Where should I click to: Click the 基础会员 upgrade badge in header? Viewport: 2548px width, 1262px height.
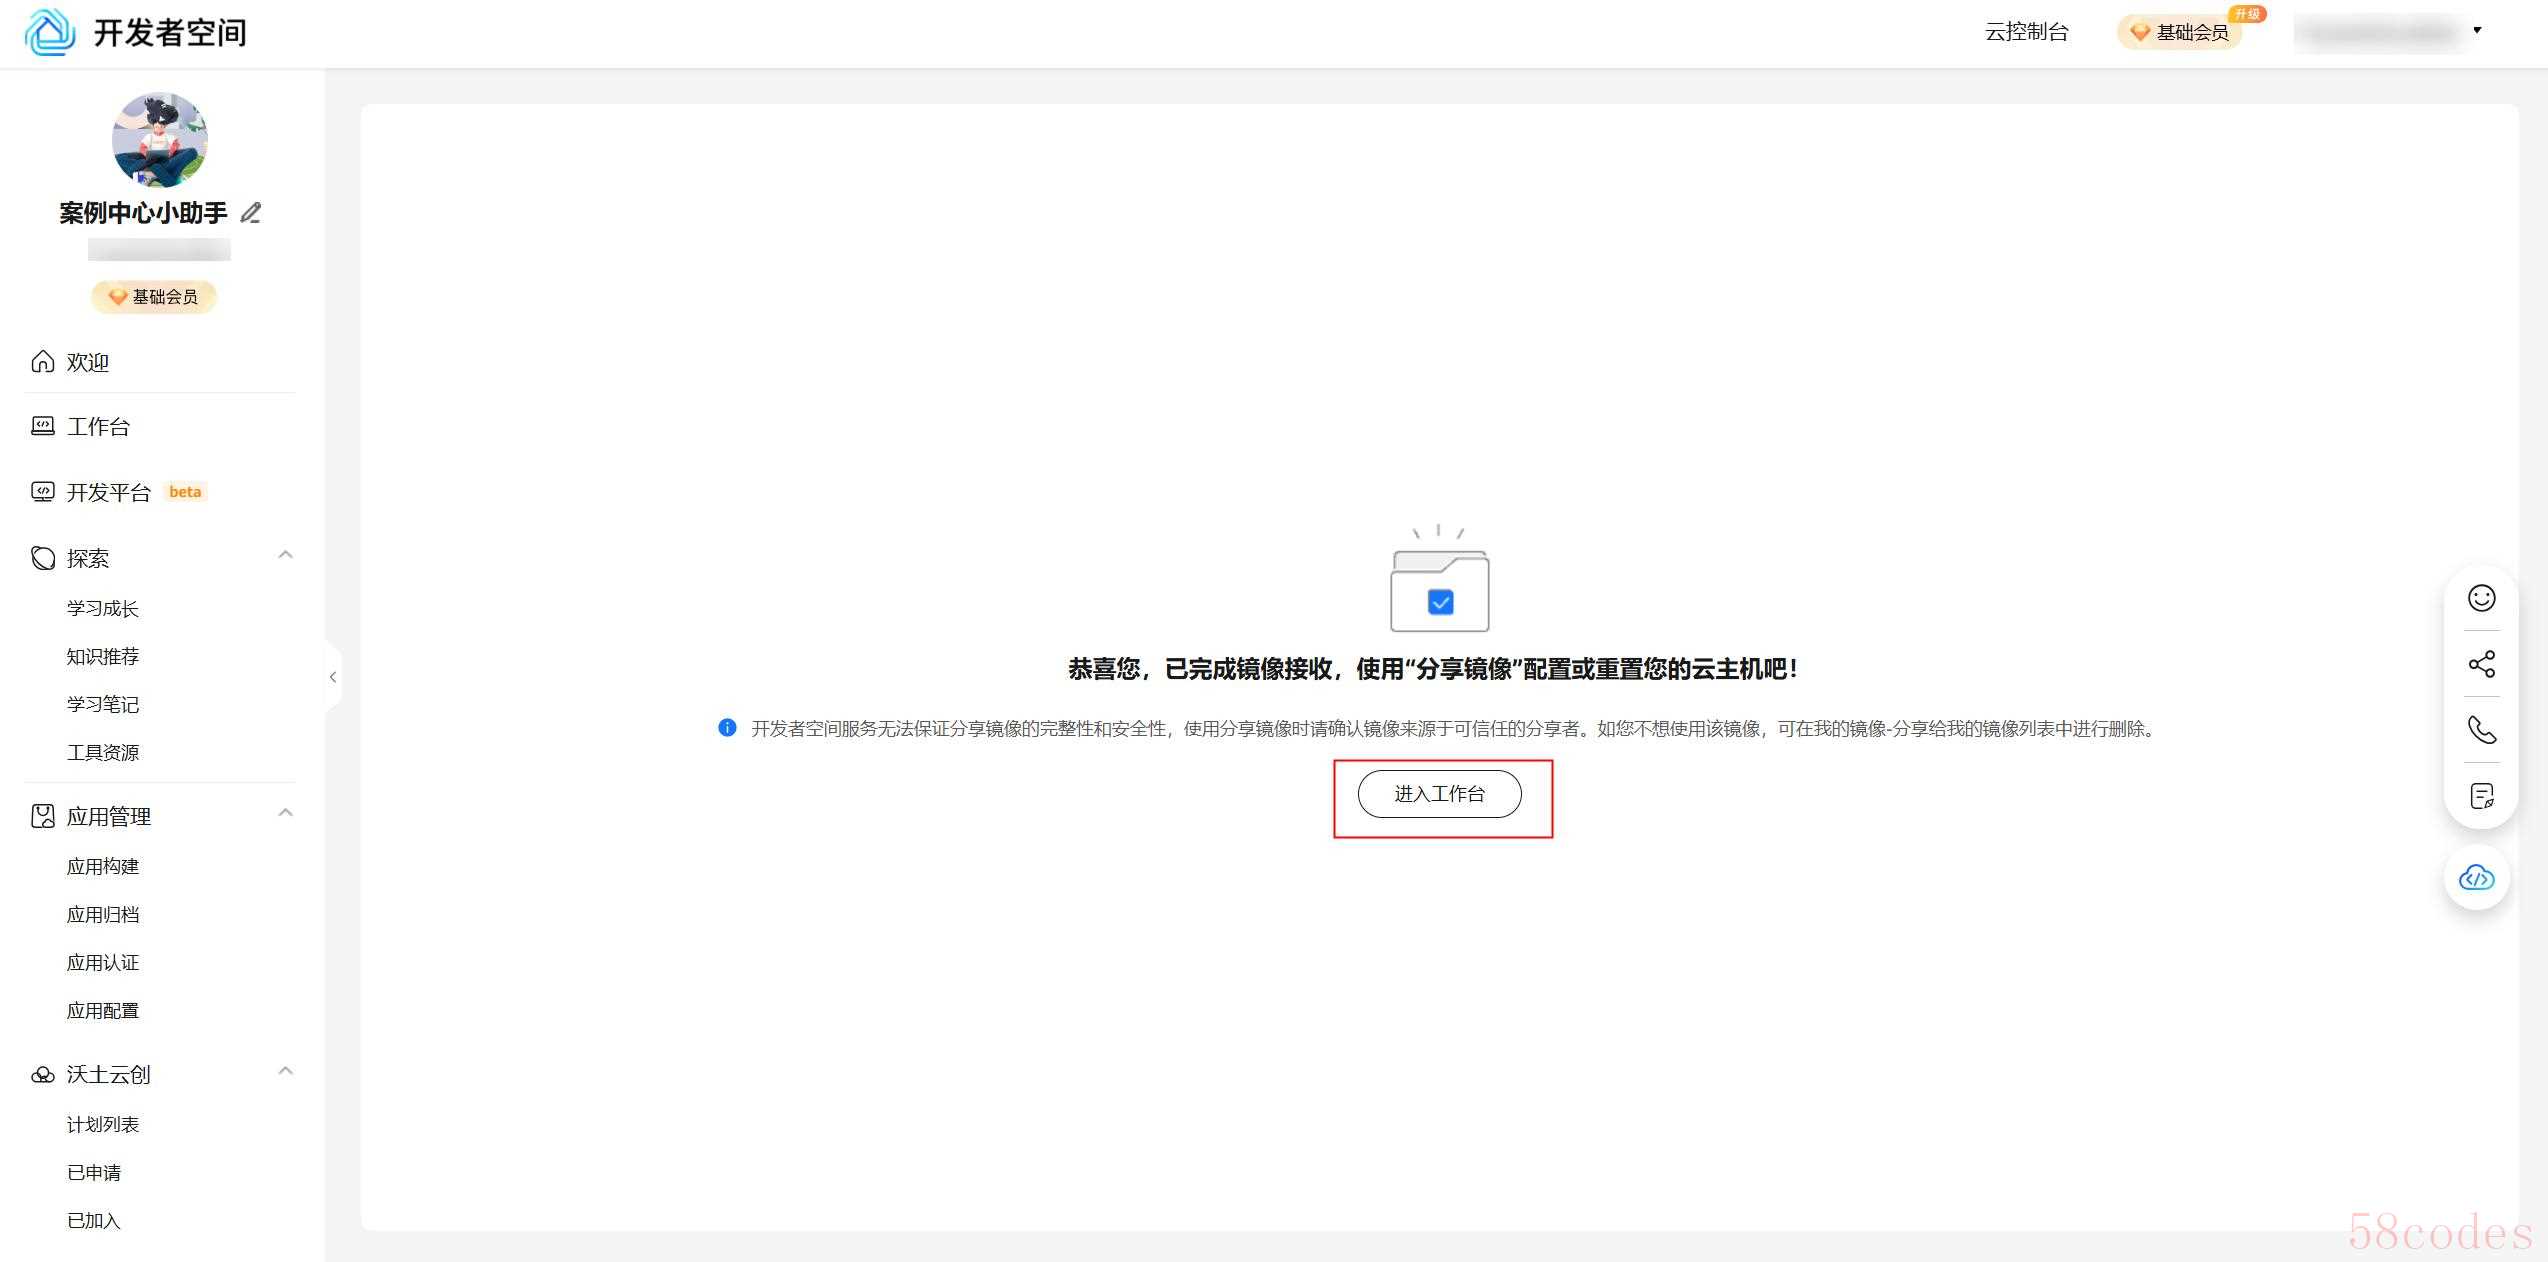(x=2182, y=32)
